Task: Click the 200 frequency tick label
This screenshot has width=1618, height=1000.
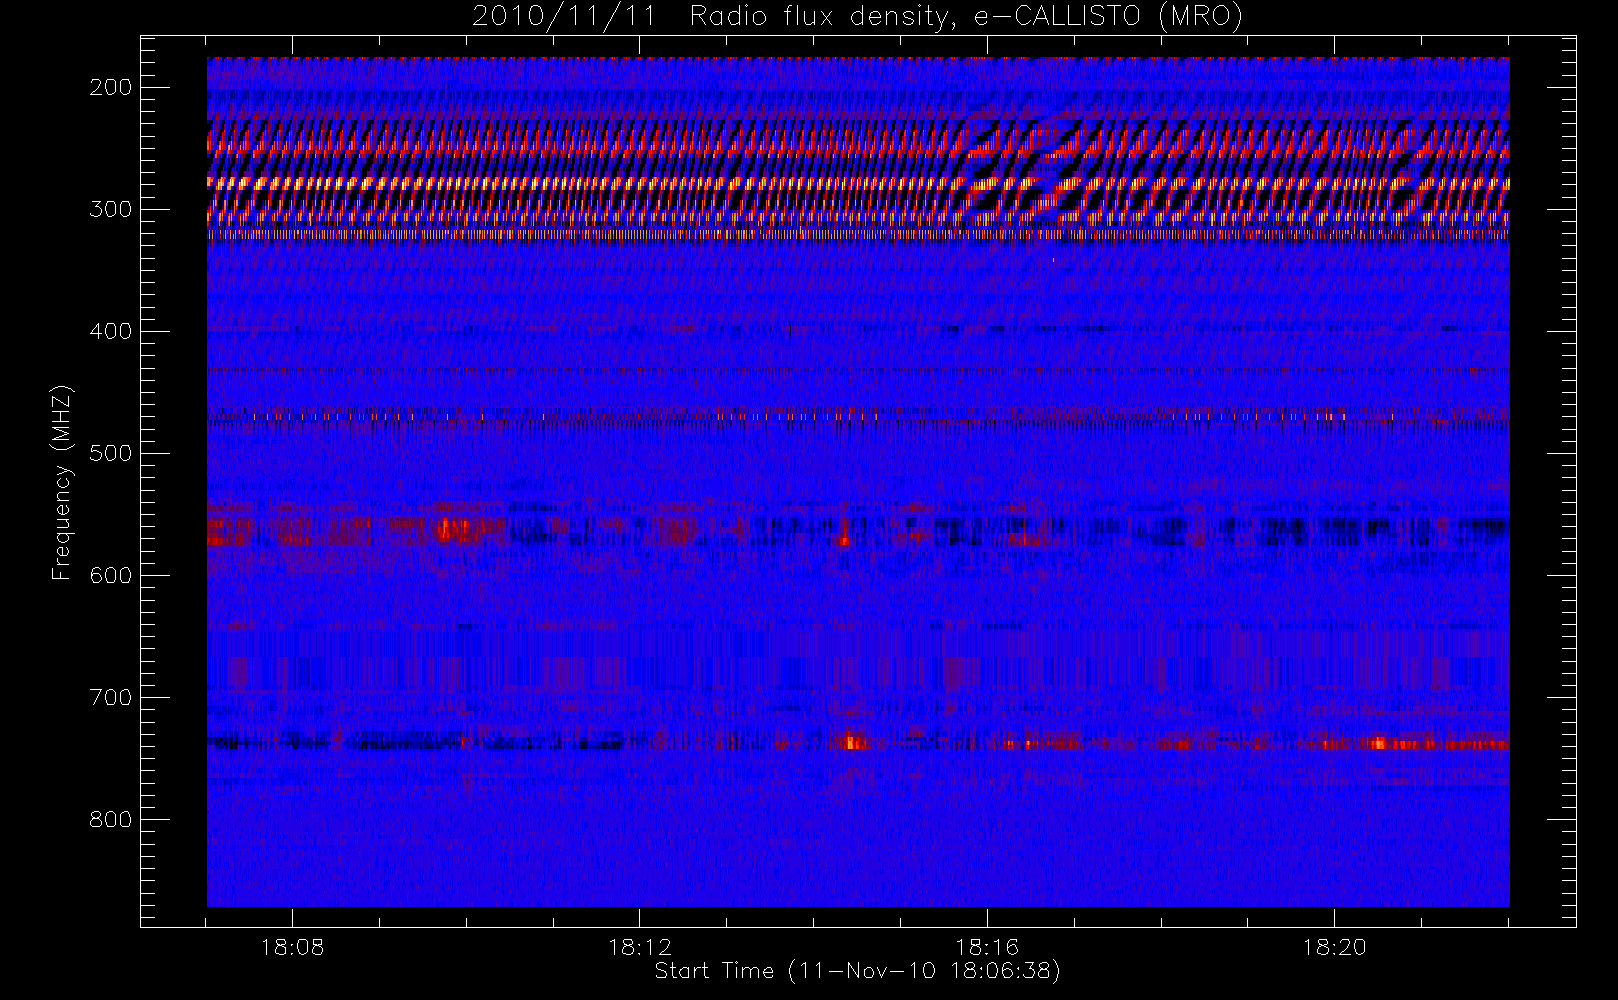Action: coord(111,87)
